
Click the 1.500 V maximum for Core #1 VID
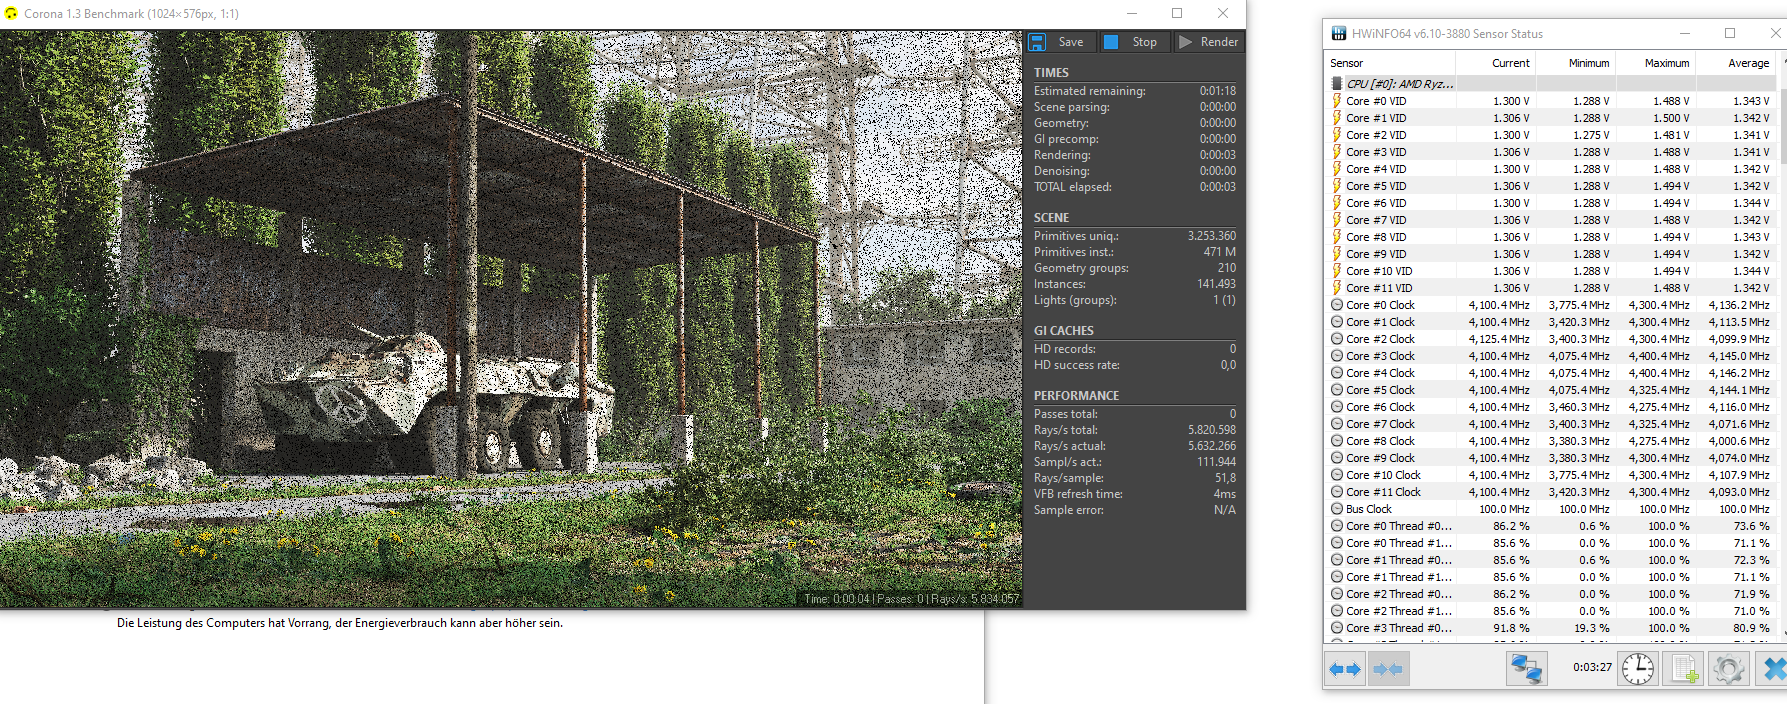pos(1671,118)
